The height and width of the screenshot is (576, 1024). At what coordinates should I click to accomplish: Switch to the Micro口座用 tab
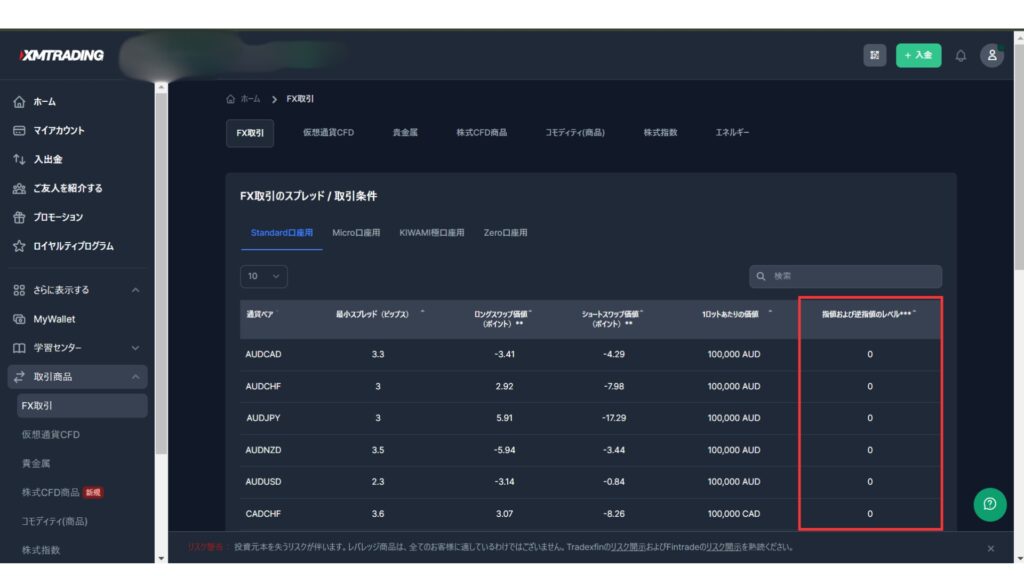[356, 233]
